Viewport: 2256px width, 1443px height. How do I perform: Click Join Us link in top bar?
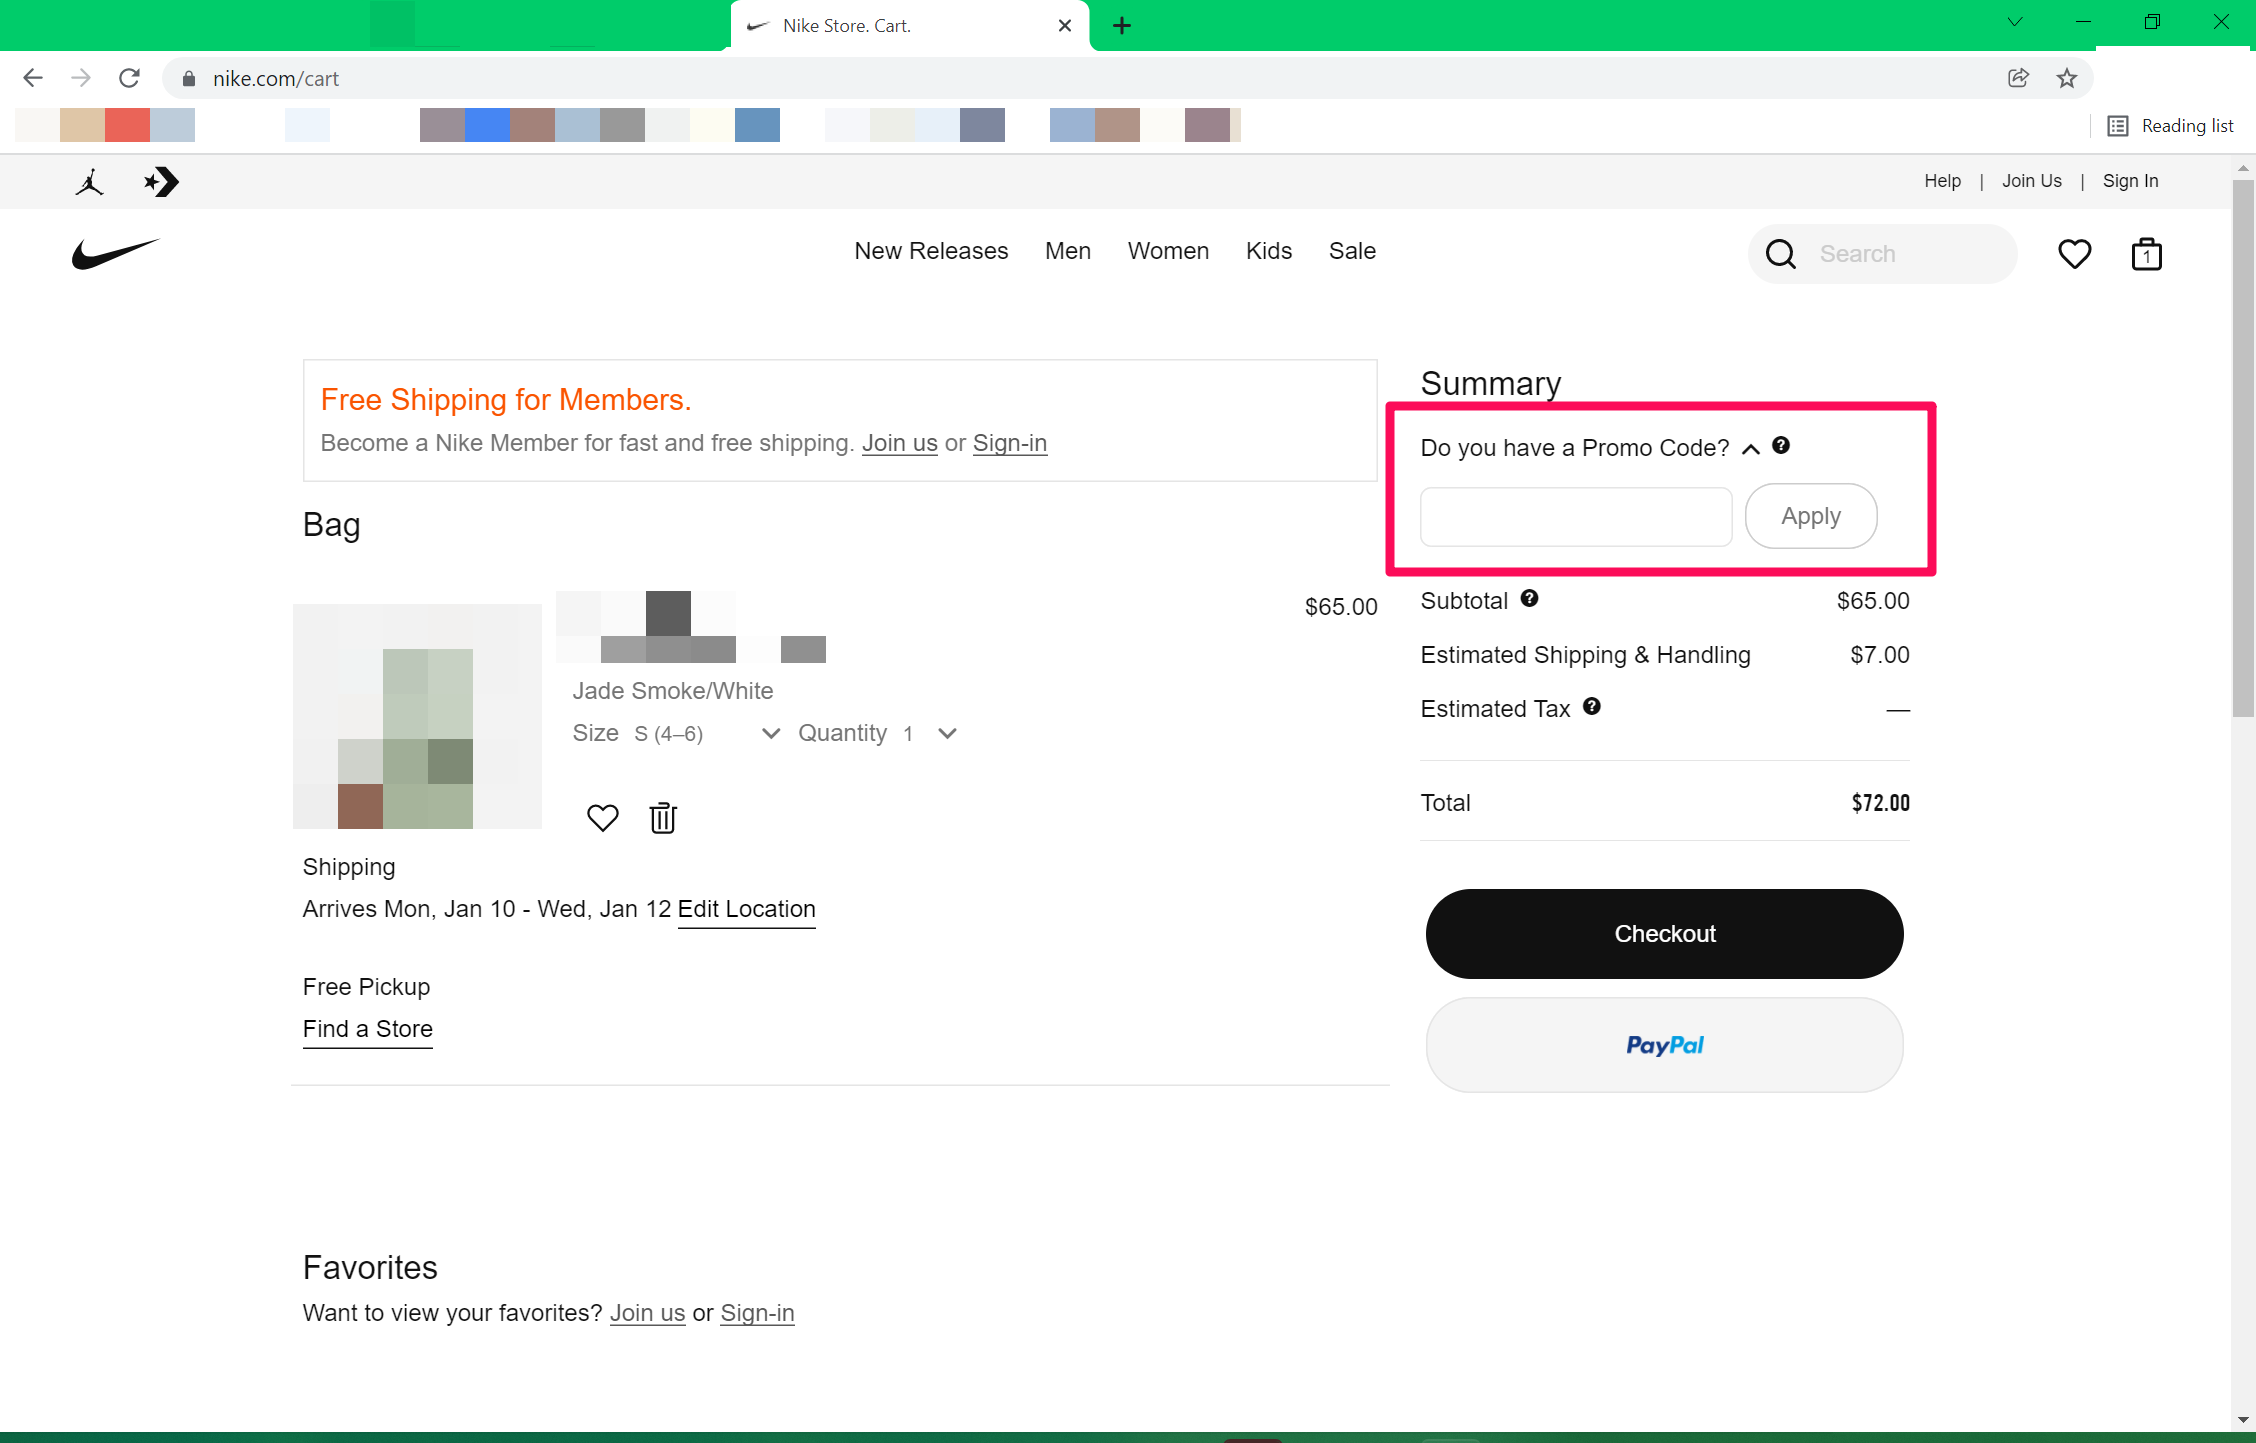tap(2032, 181)
